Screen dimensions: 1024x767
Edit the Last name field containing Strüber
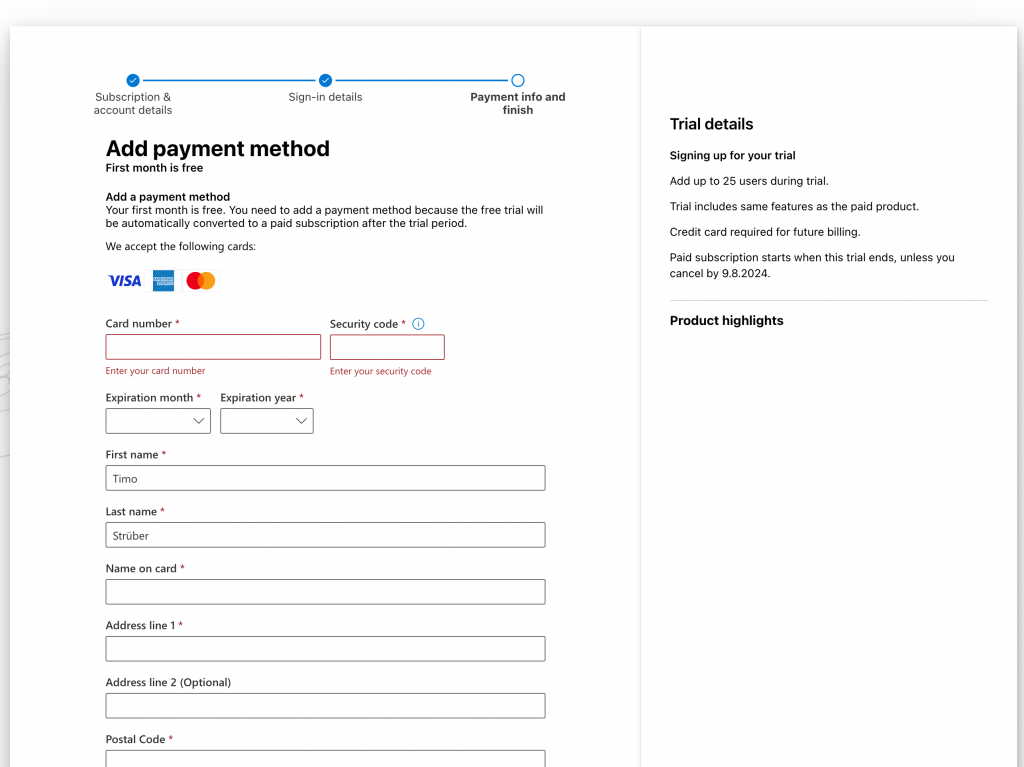click(x=325, y=535)
